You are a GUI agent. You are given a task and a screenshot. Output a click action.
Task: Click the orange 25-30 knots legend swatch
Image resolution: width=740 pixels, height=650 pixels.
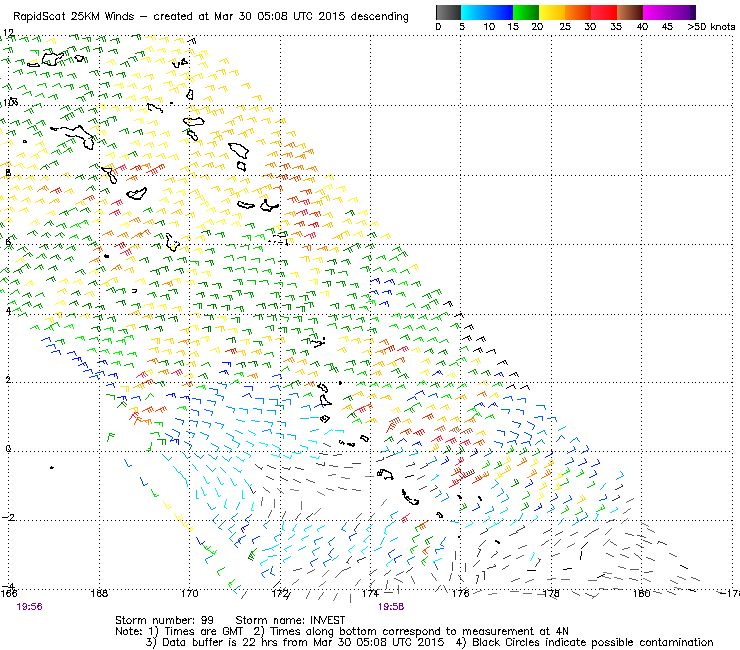[x=578, y=12]
